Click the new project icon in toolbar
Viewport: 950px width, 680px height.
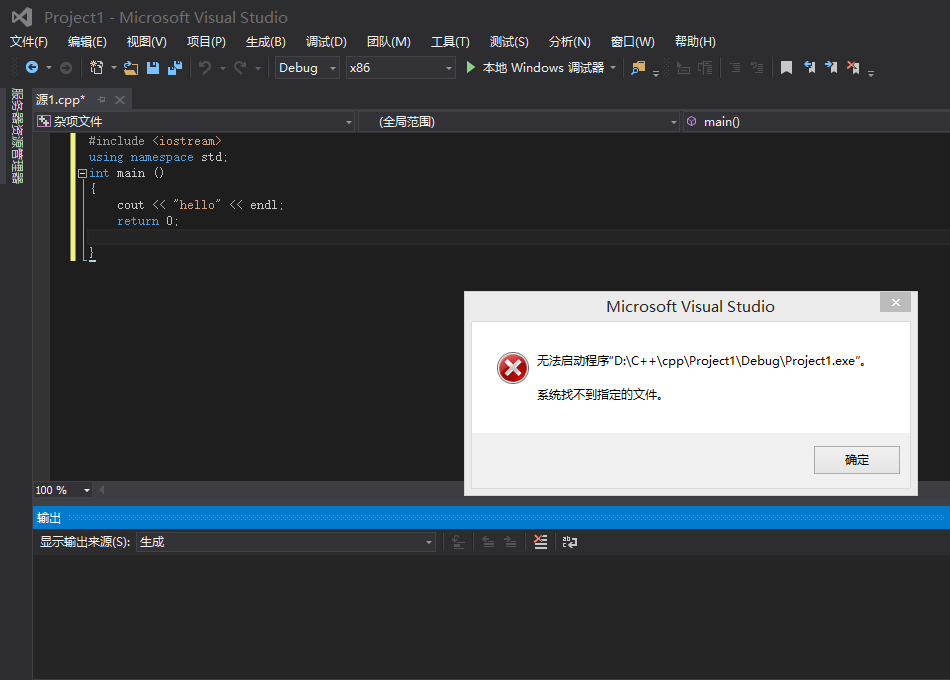96,68
